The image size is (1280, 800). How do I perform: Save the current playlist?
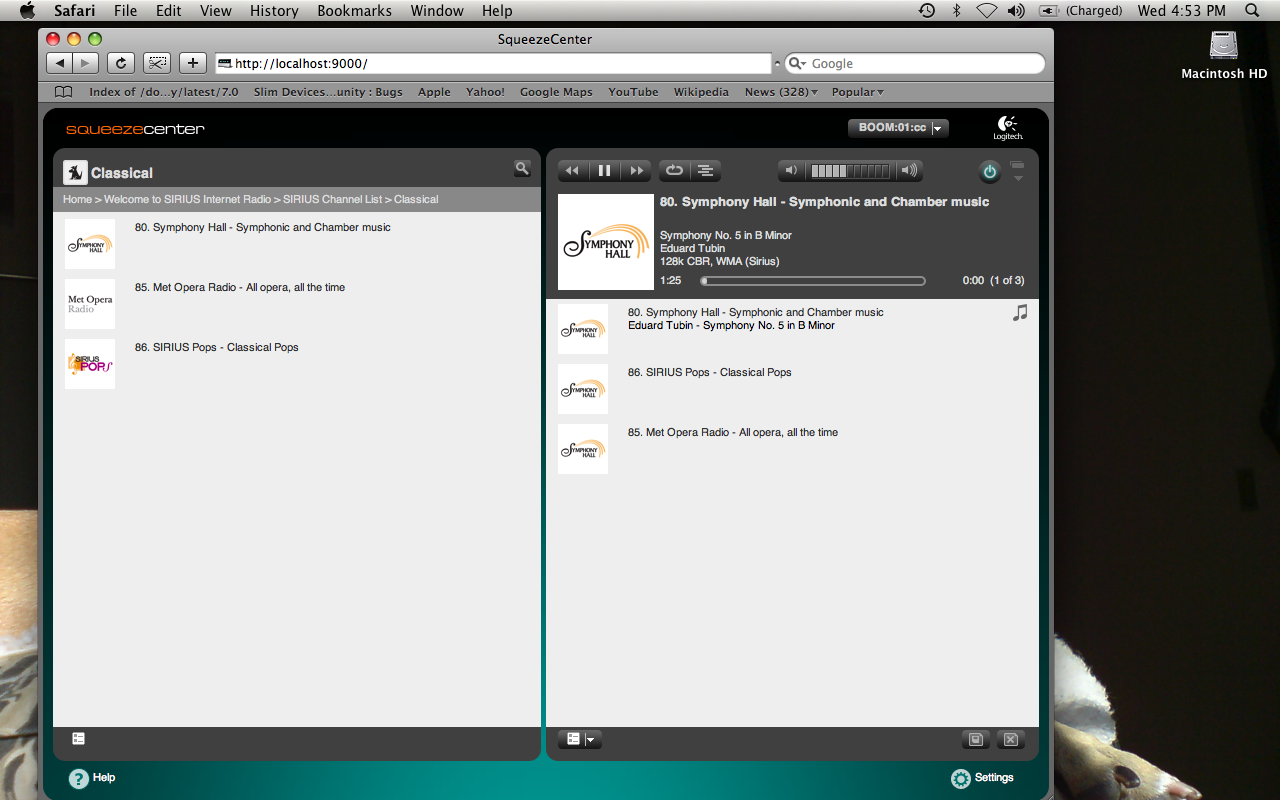tap(976, 739)
